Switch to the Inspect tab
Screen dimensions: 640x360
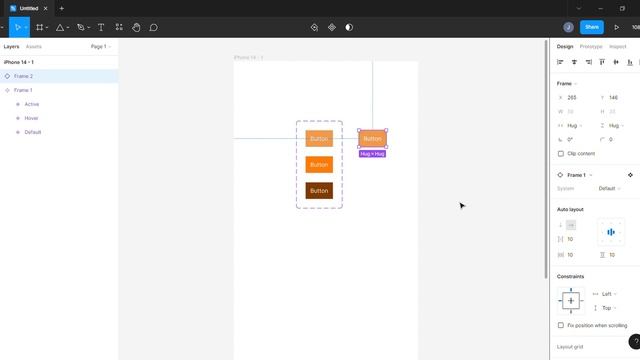(617, 47)
